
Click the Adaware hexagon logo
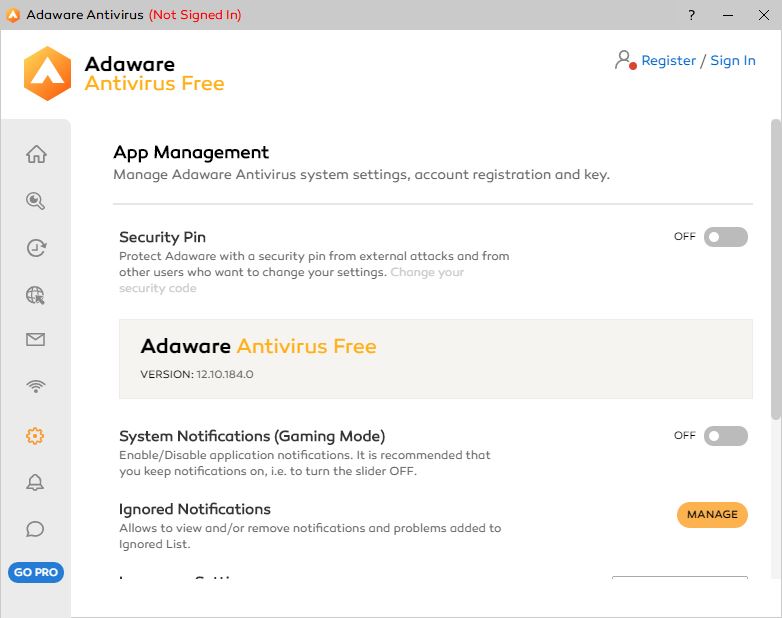click(x=47, y=73)
